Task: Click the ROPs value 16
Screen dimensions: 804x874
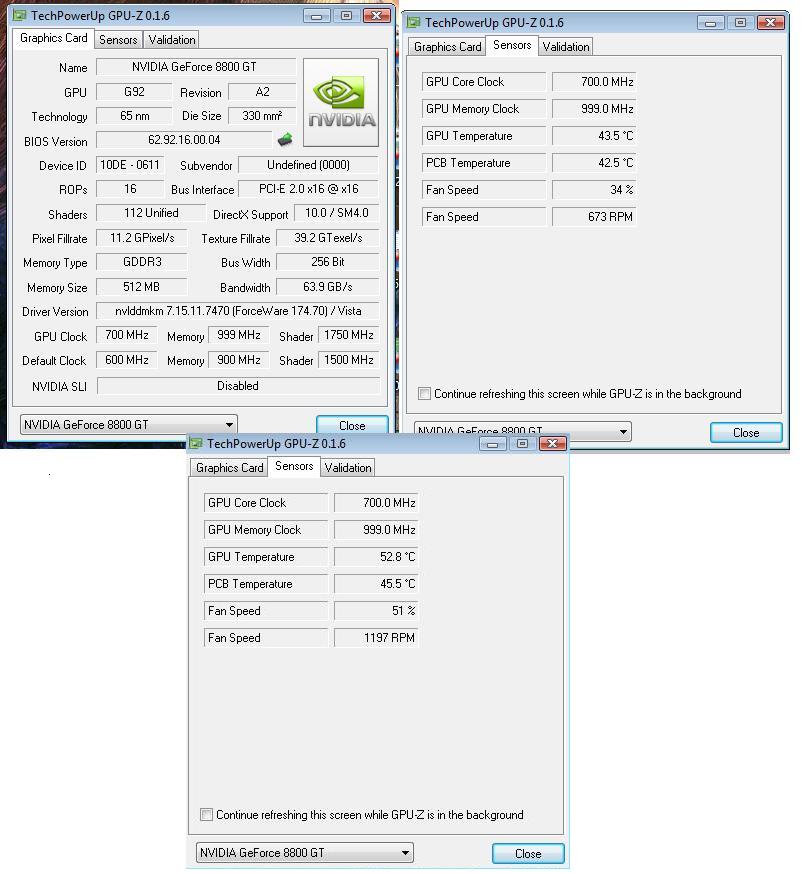Action: pos(130,188)
